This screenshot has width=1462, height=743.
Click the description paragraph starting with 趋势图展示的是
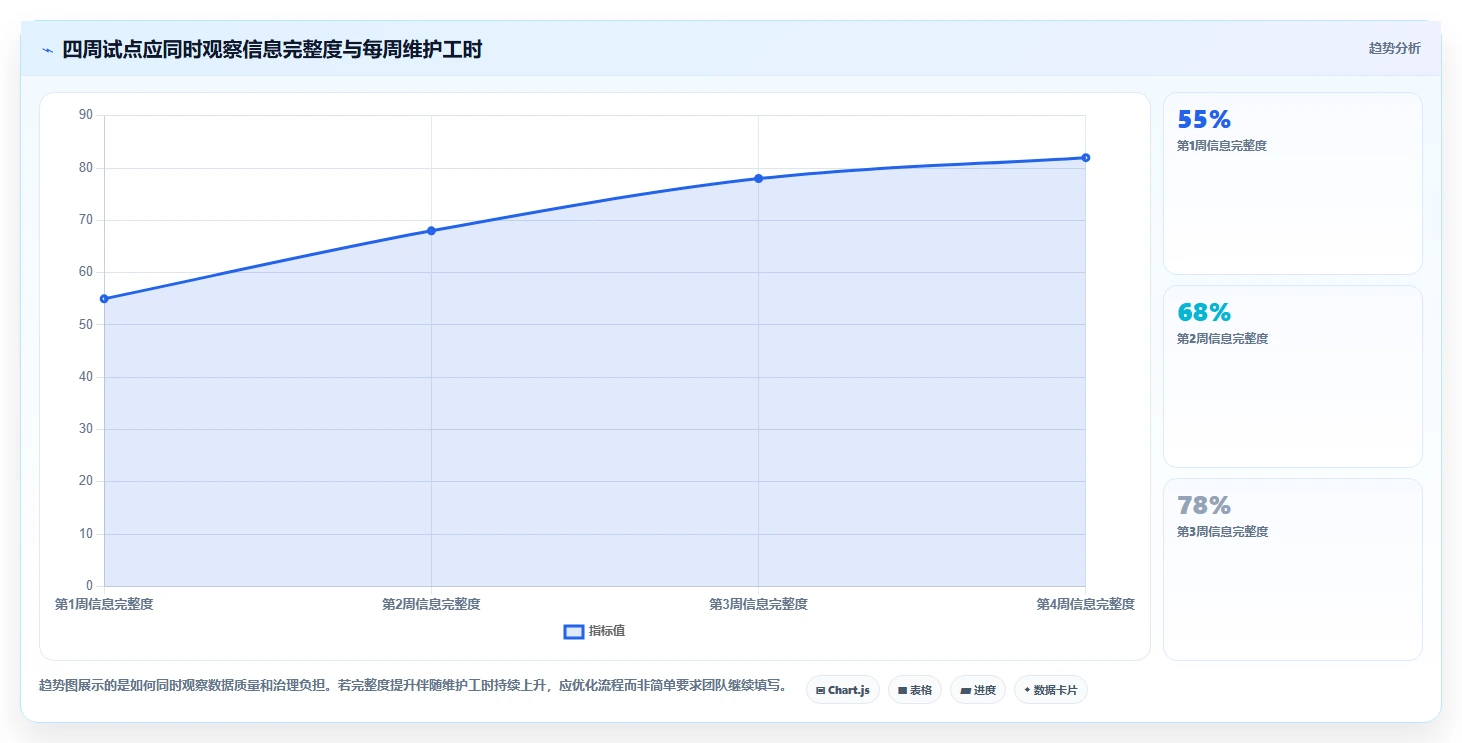pos(413,686)
